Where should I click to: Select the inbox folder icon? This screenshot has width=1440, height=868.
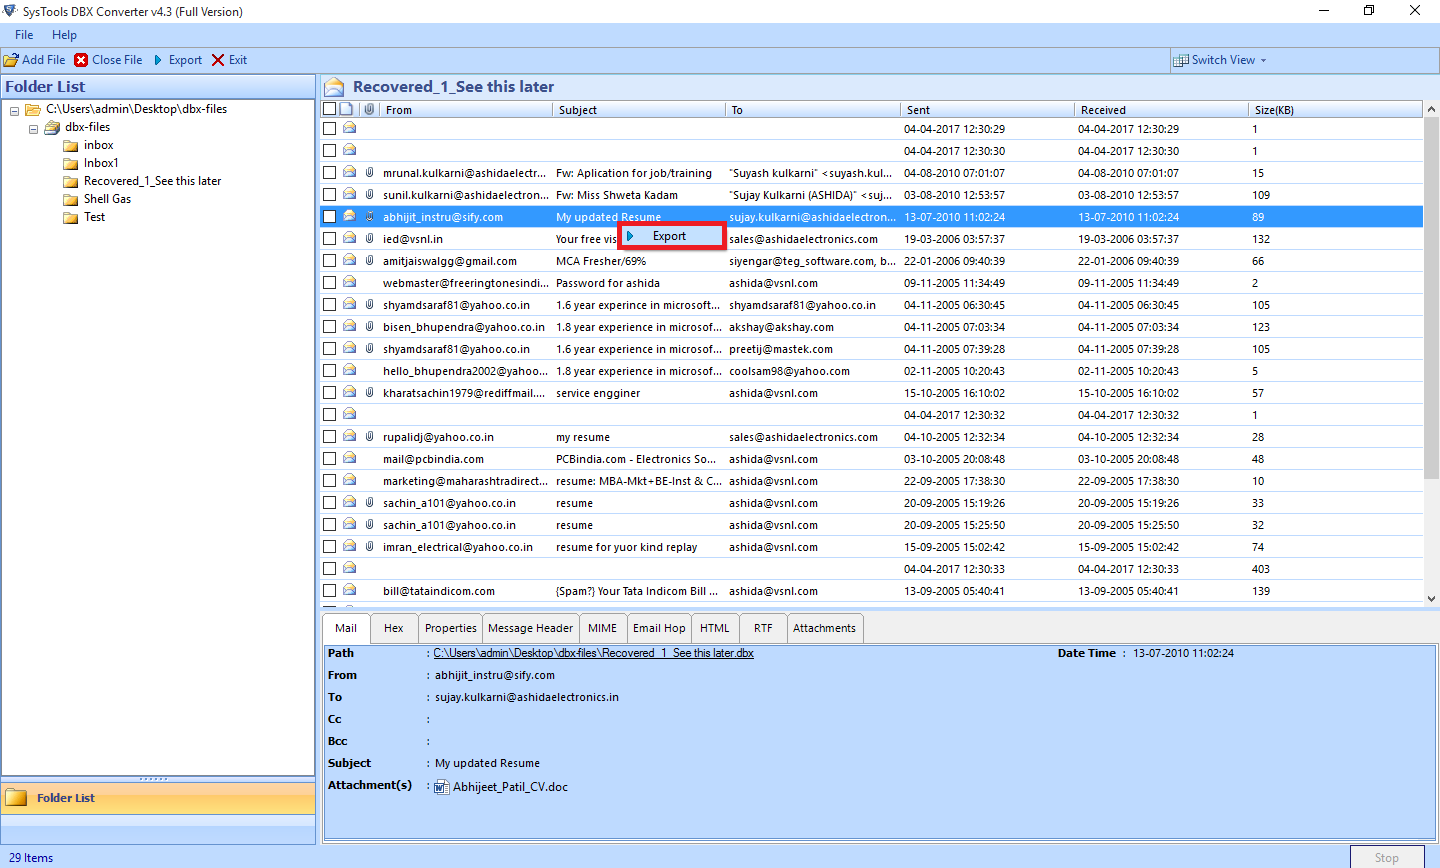click(70, 146)
